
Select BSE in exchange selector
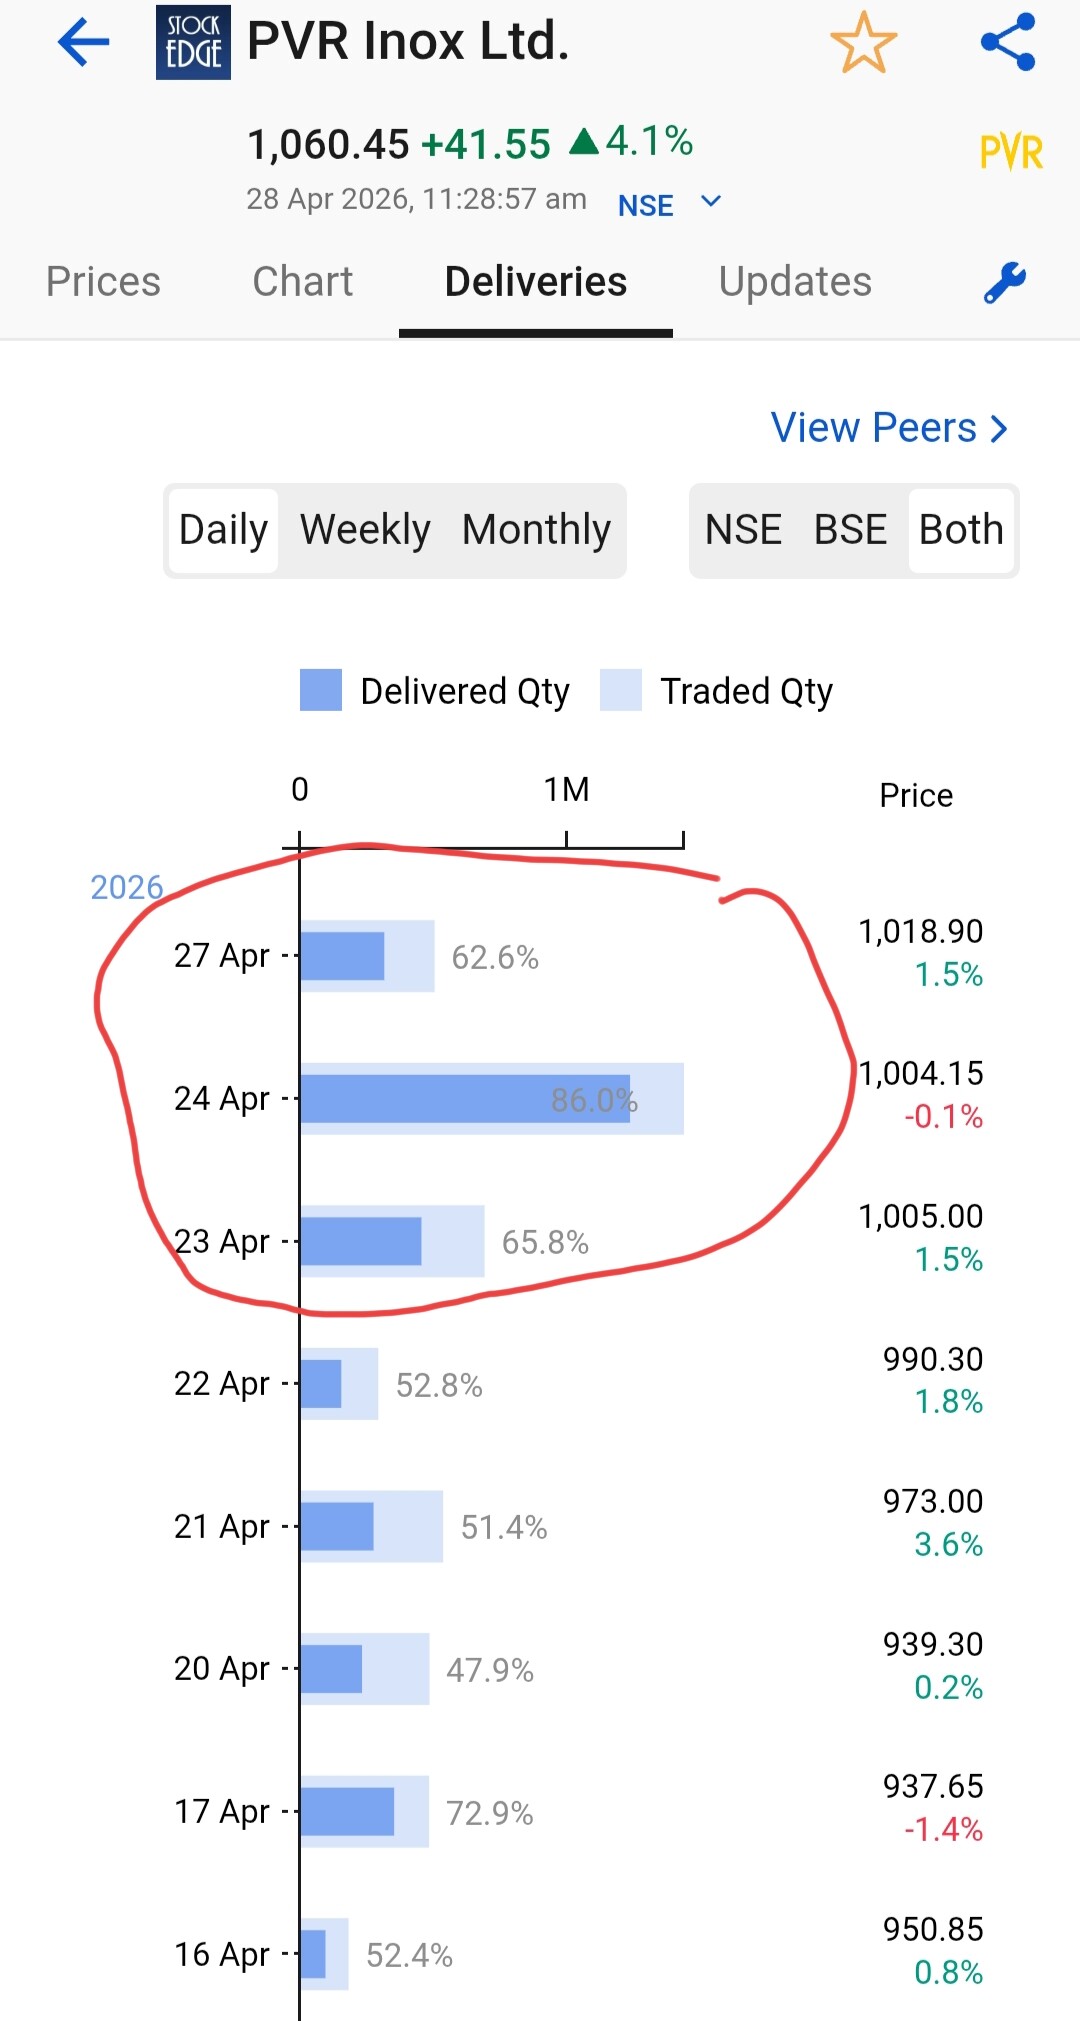[850, 530]
